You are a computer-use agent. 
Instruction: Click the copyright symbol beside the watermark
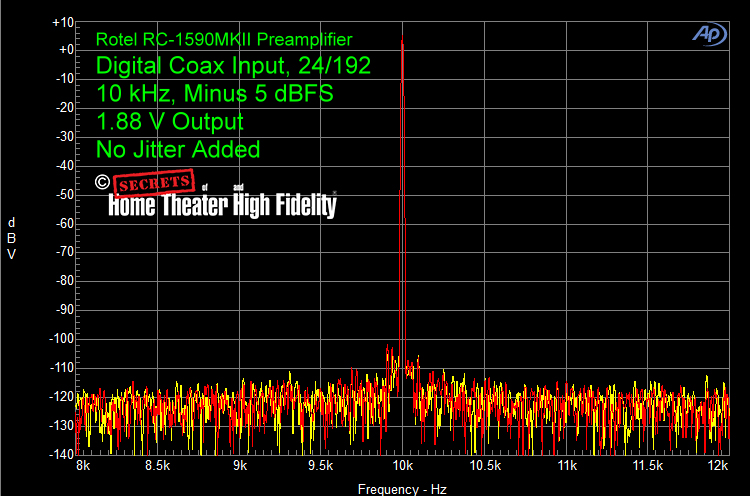tap(102, 181)
